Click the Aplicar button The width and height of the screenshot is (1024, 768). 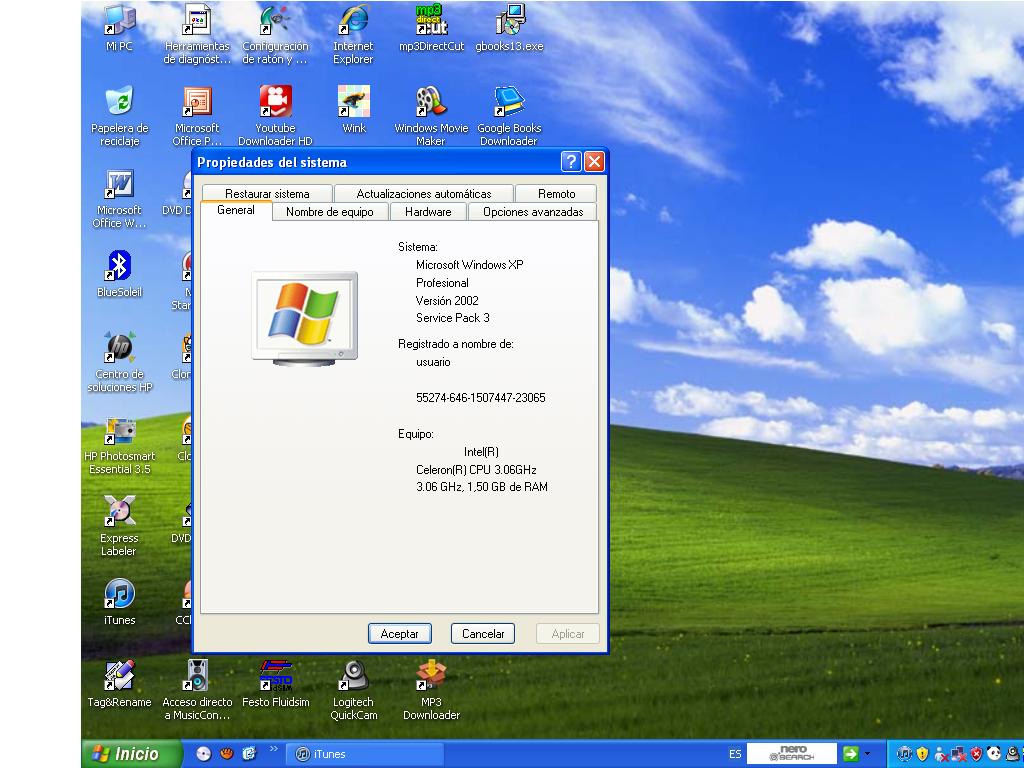coord(568,633)
